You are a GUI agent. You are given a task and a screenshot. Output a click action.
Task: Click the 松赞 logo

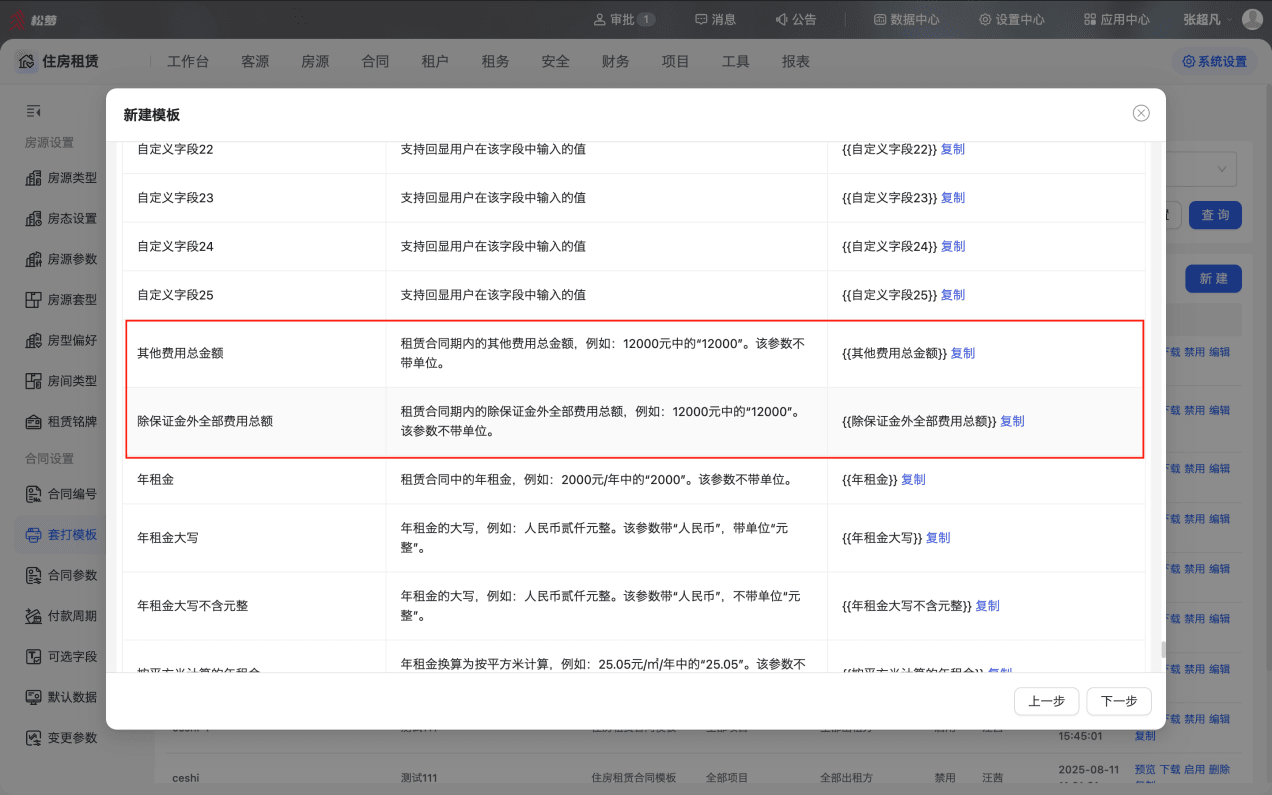coord(33,19)
